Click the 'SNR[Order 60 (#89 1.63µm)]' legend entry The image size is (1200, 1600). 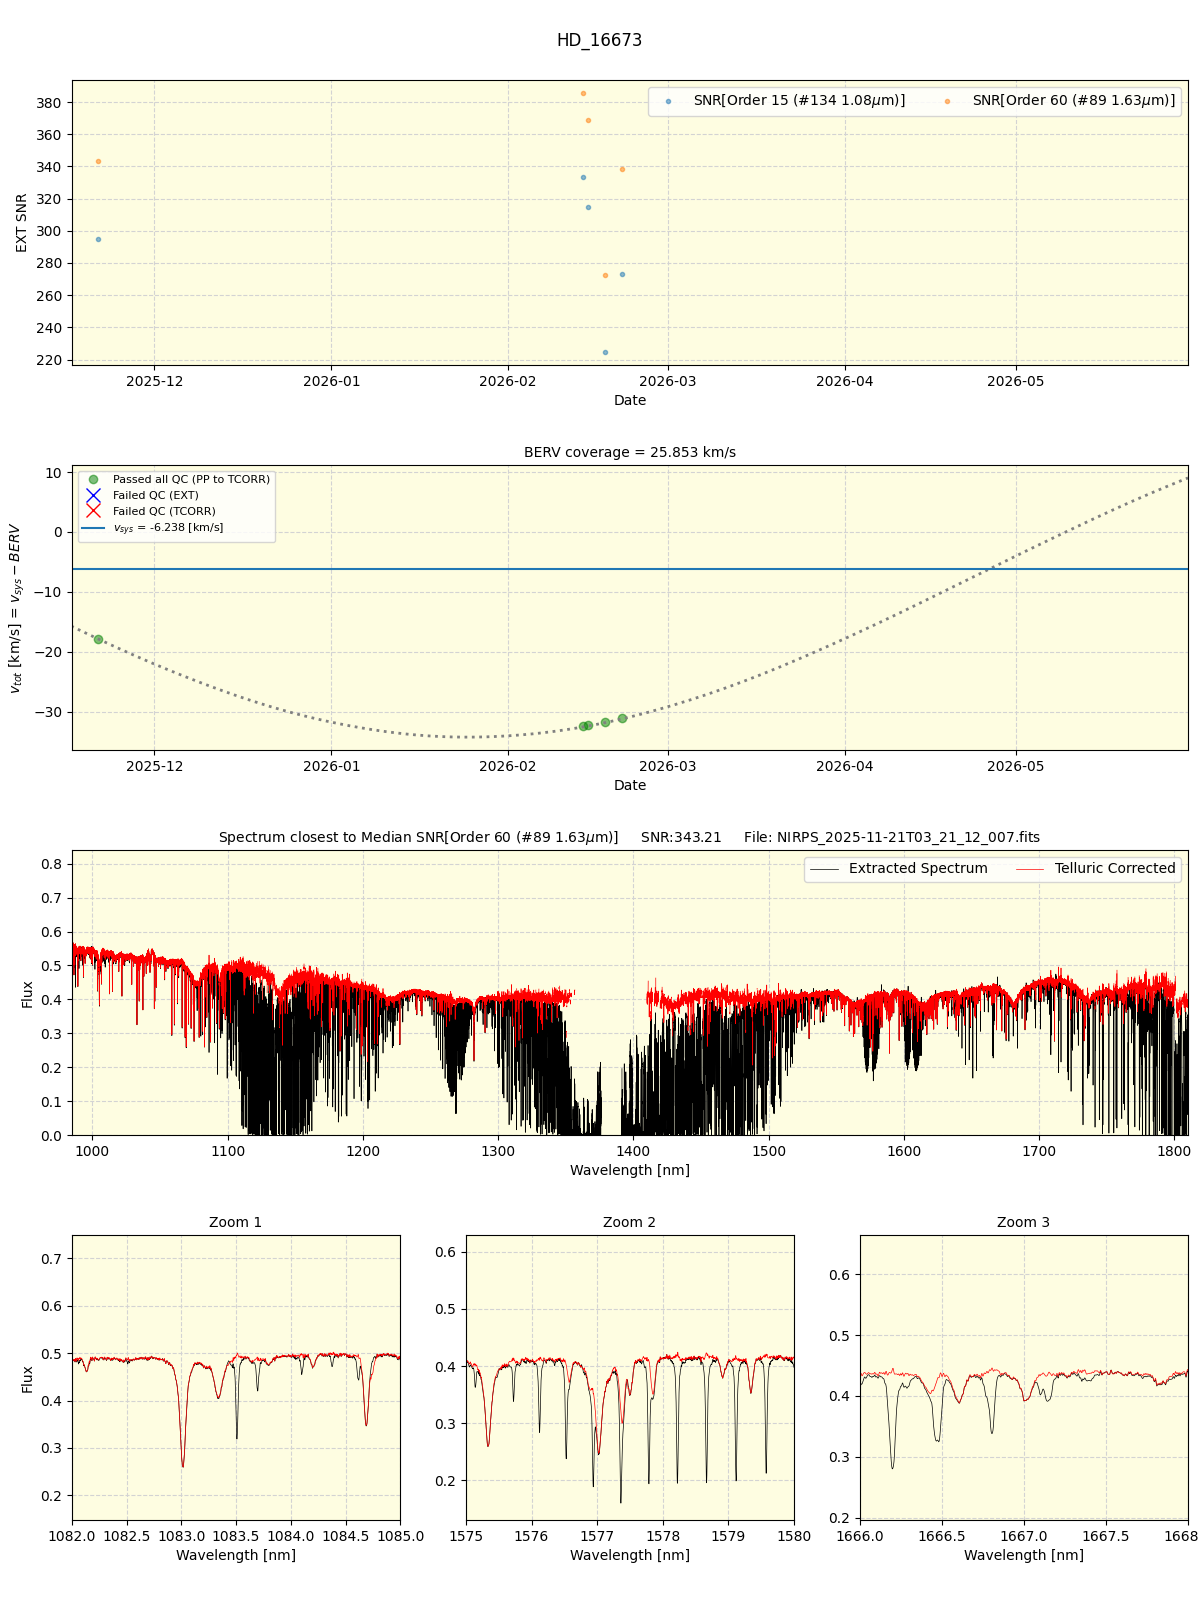(1060, 101)
